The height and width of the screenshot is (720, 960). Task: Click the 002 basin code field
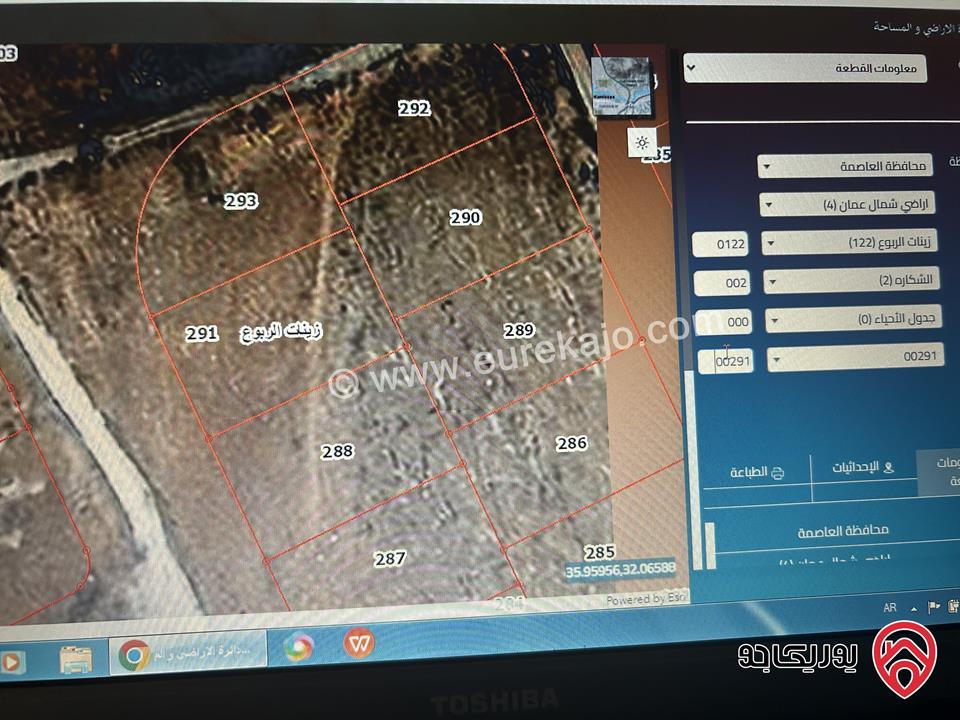(x=722, y=283)
